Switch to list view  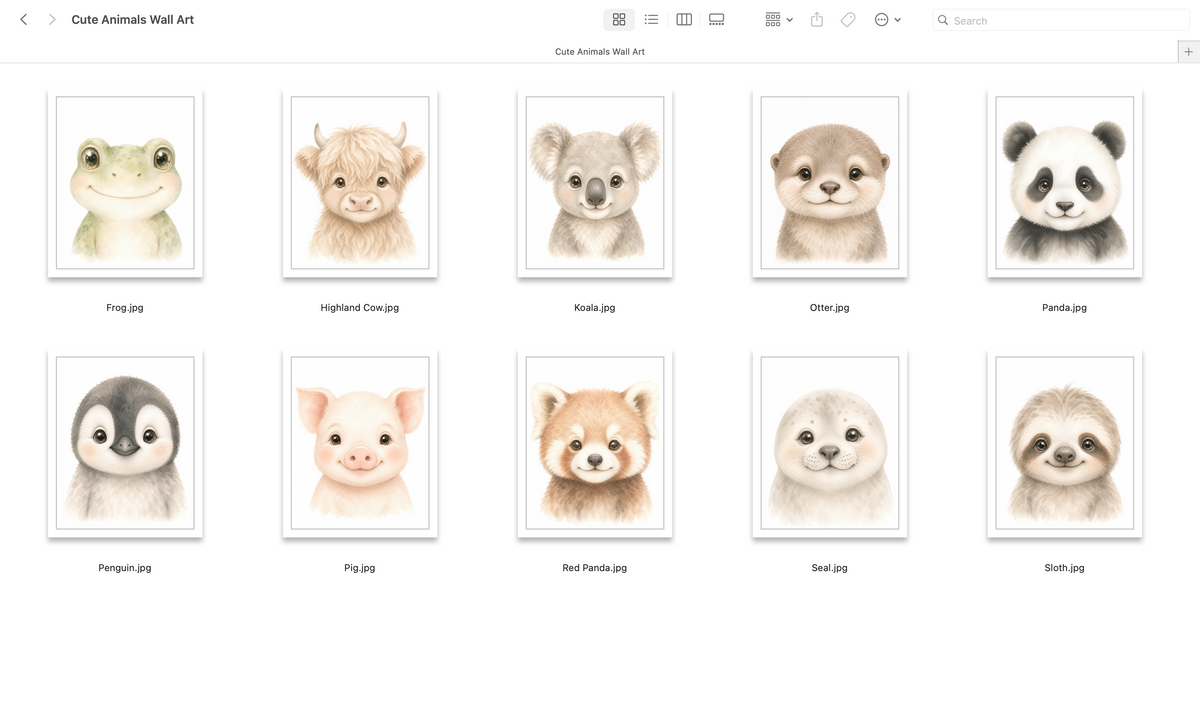tap(651, 20)
